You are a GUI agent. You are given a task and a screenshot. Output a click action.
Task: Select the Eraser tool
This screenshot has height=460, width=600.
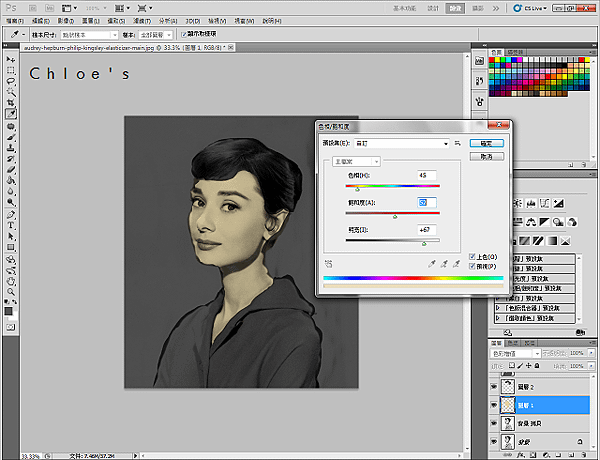point(11,170)
